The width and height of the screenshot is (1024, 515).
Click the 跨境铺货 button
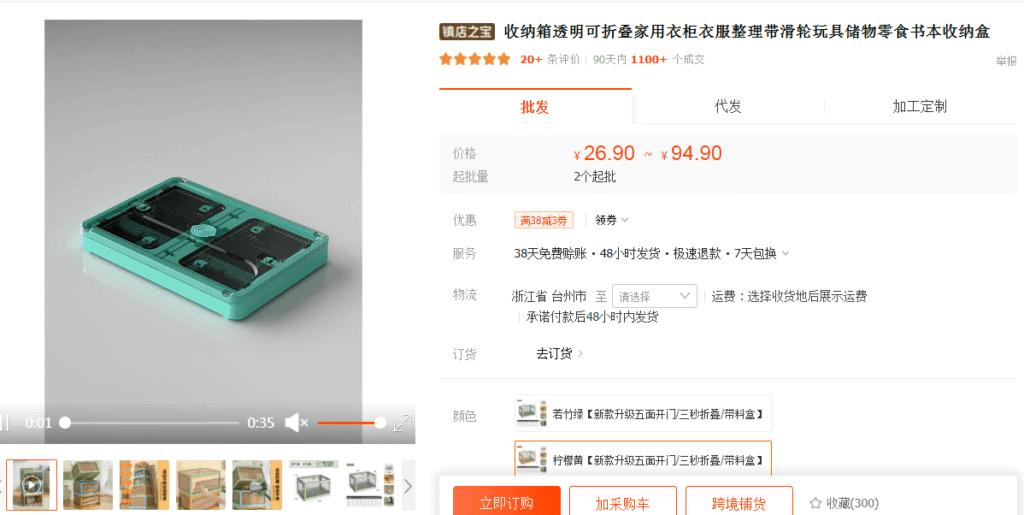pos(739,503)
